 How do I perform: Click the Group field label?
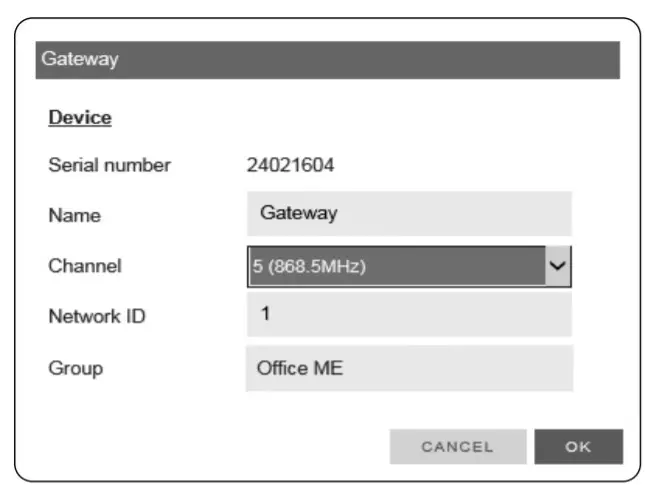tap(75, 368)
